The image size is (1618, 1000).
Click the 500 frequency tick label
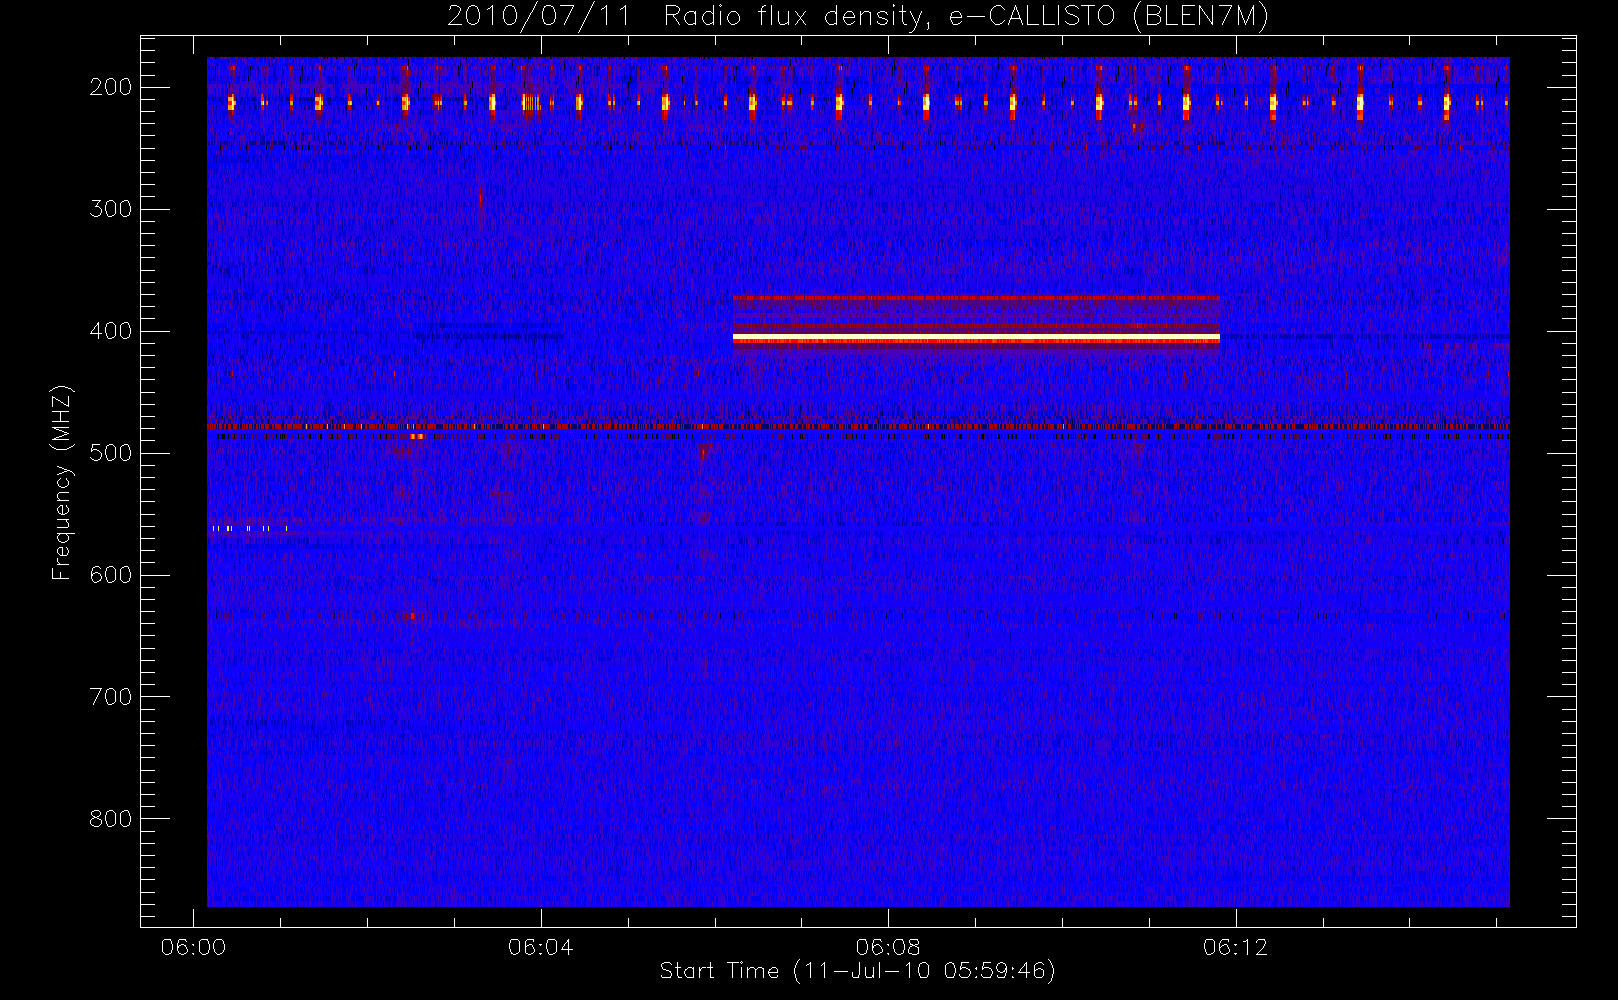[x=111, y=453]
